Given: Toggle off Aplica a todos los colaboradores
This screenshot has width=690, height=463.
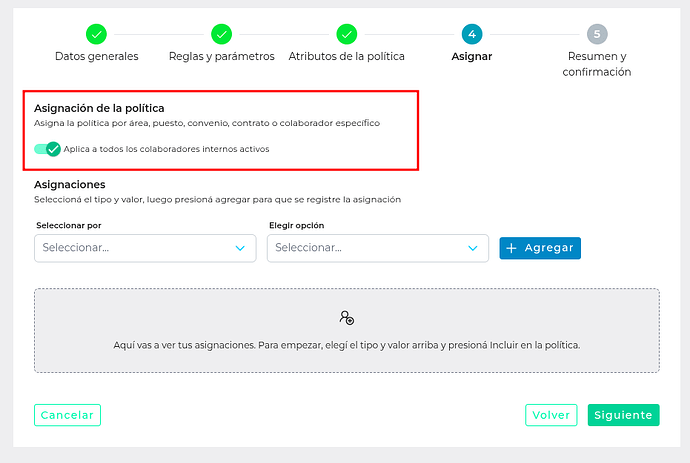Looking at the screenshot, I should click(x=47, y=149).
